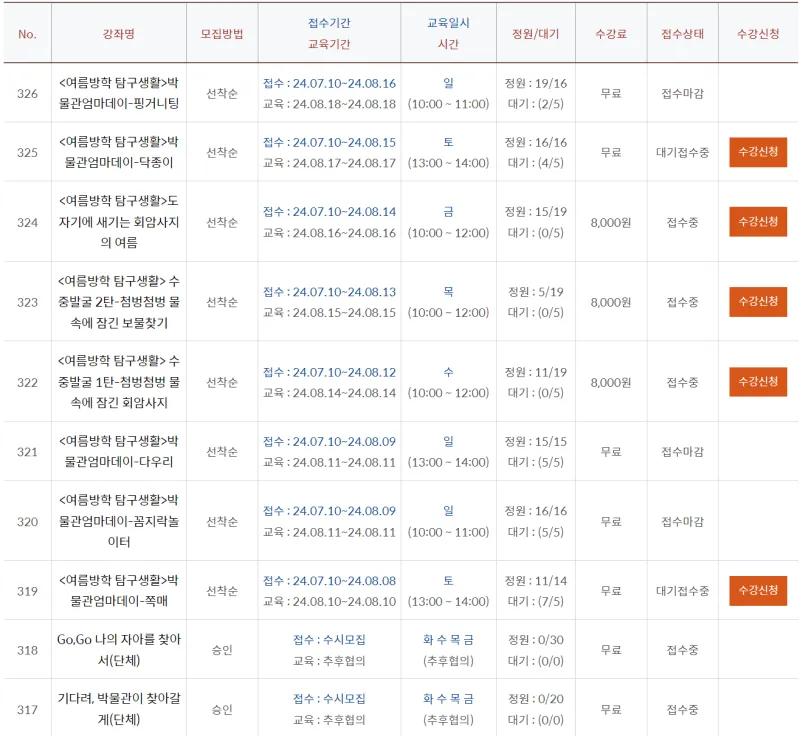Click the 수강료 column header
Viewport: 800px width, 736px height.
click(611, 34)
